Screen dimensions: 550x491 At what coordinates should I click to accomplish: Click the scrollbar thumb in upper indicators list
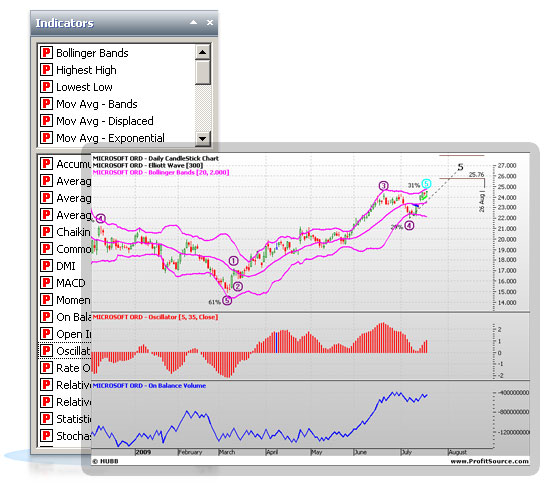[202, 72]
